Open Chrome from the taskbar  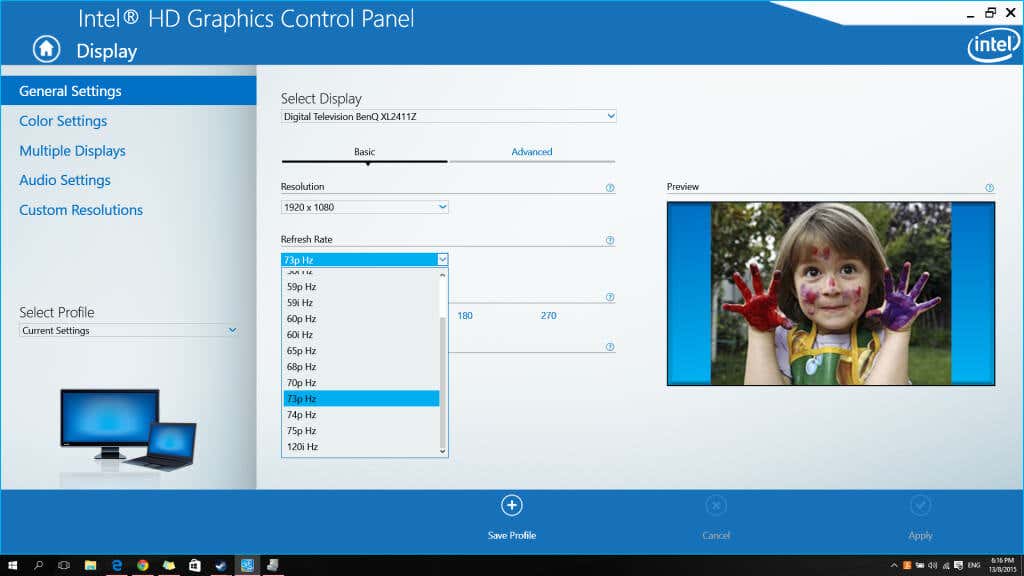(142, 565)
